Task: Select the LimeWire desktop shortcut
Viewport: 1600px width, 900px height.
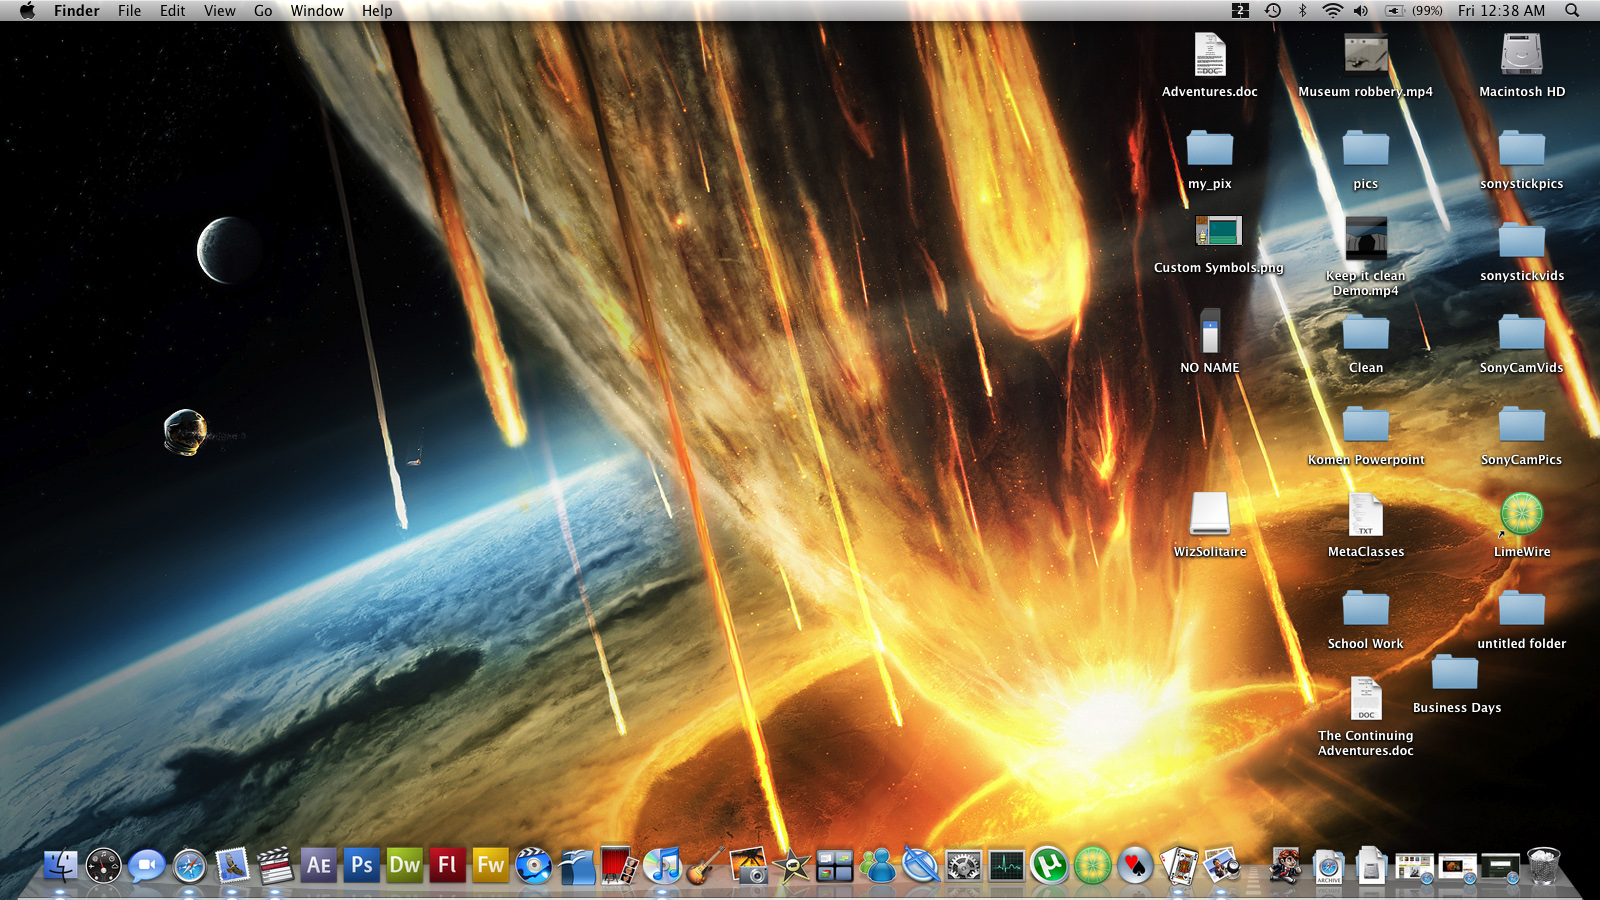Action: coord(1522,516)
